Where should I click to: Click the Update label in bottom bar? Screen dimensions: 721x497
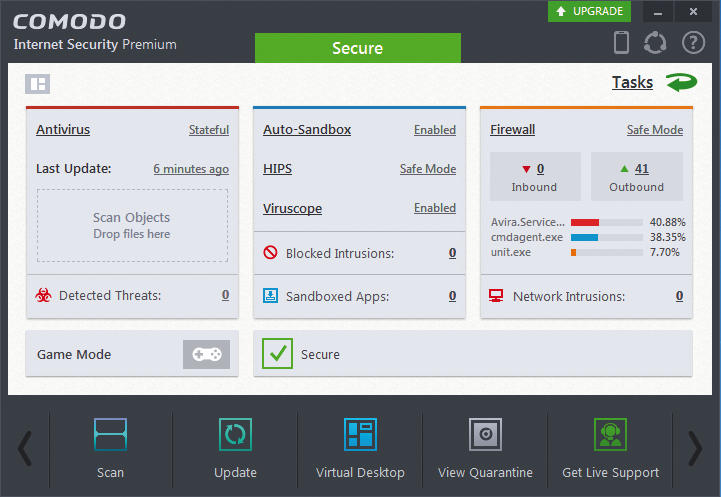235,473
